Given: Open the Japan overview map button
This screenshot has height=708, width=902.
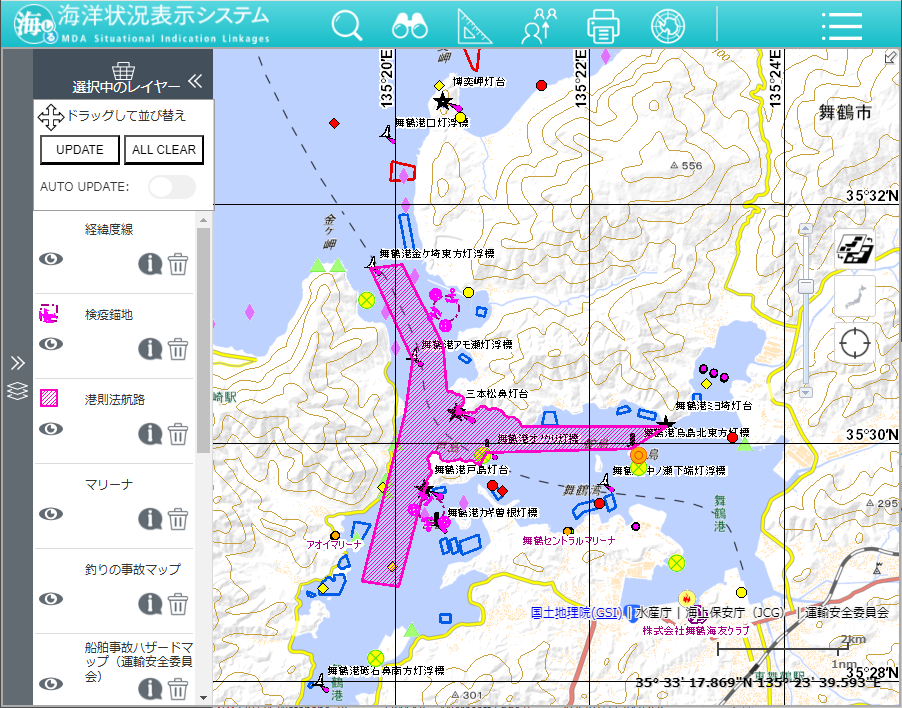Looking at the screenshot, I should click(x=855, y=296).
